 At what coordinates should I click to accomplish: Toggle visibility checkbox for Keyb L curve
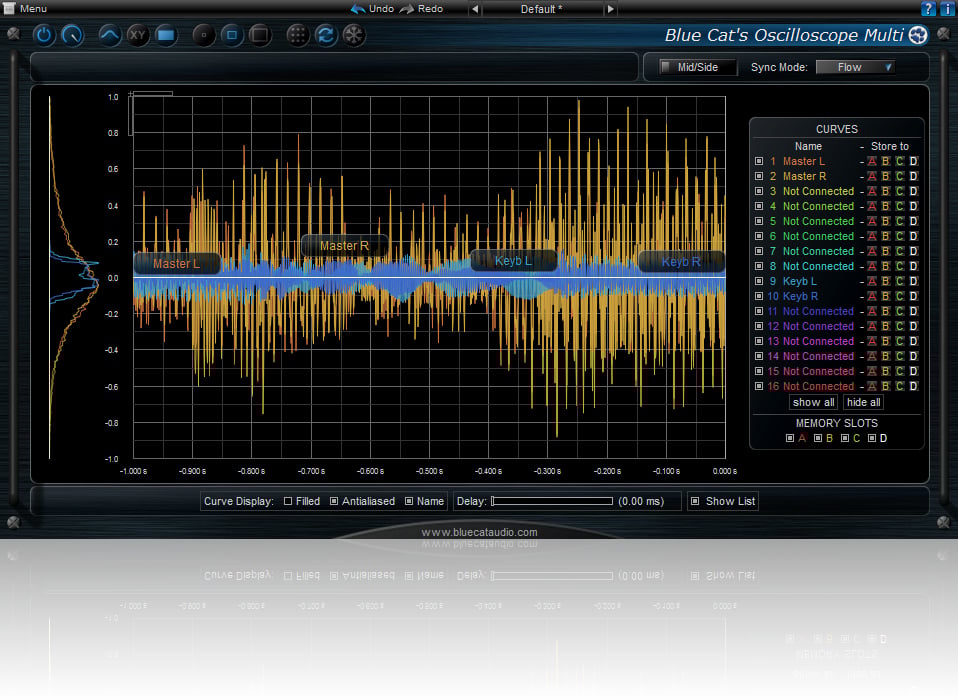pyautogui.click(x=759, y=281)
